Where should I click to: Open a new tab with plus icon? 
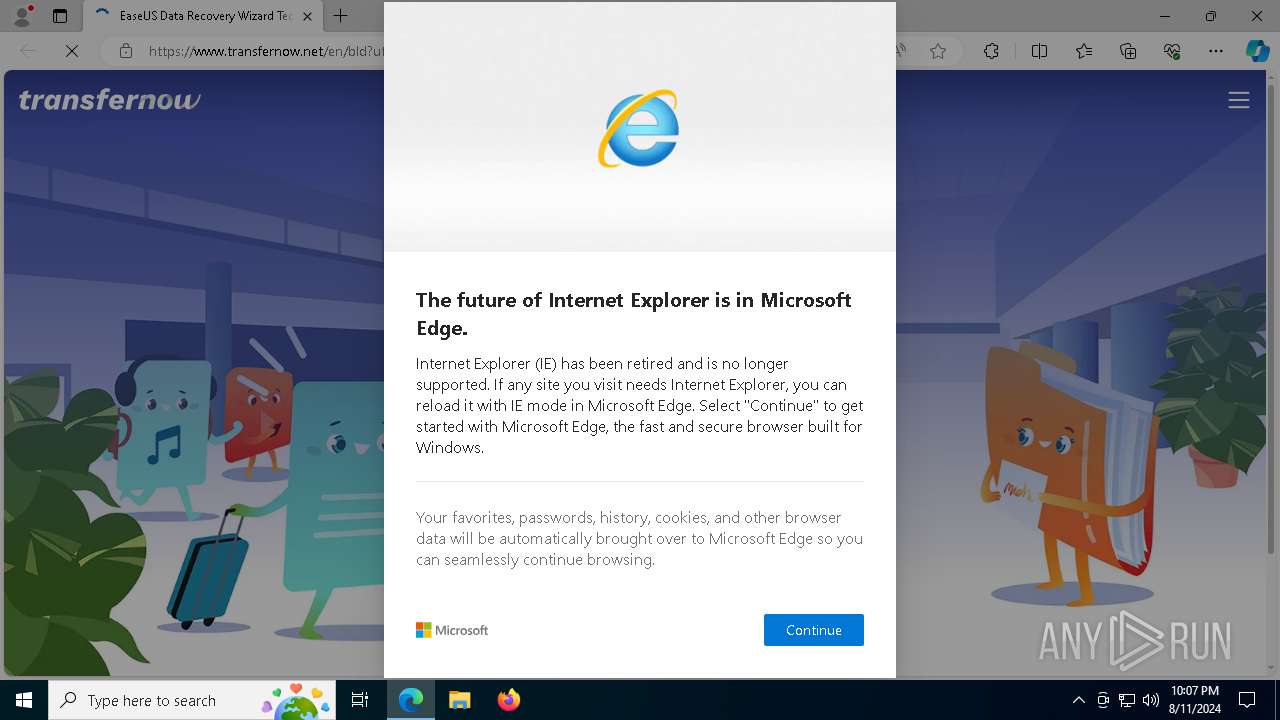pyautogui.click(x=340, y=16)
